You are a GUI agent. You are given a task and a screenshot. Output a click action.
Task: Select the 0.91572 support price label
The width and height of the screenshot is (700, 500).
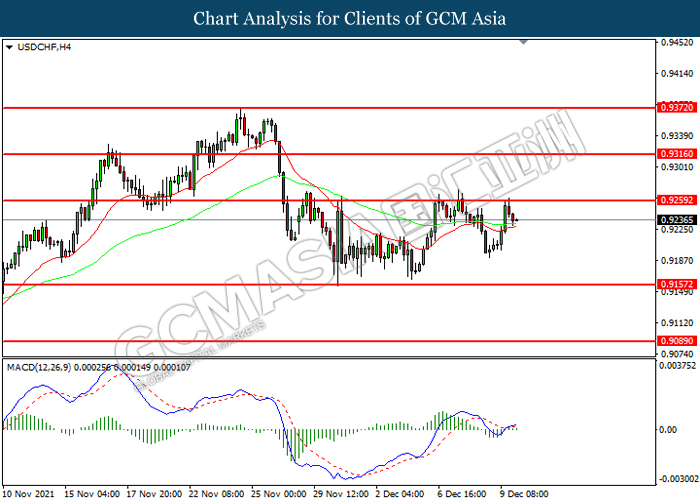pos(677,284)
